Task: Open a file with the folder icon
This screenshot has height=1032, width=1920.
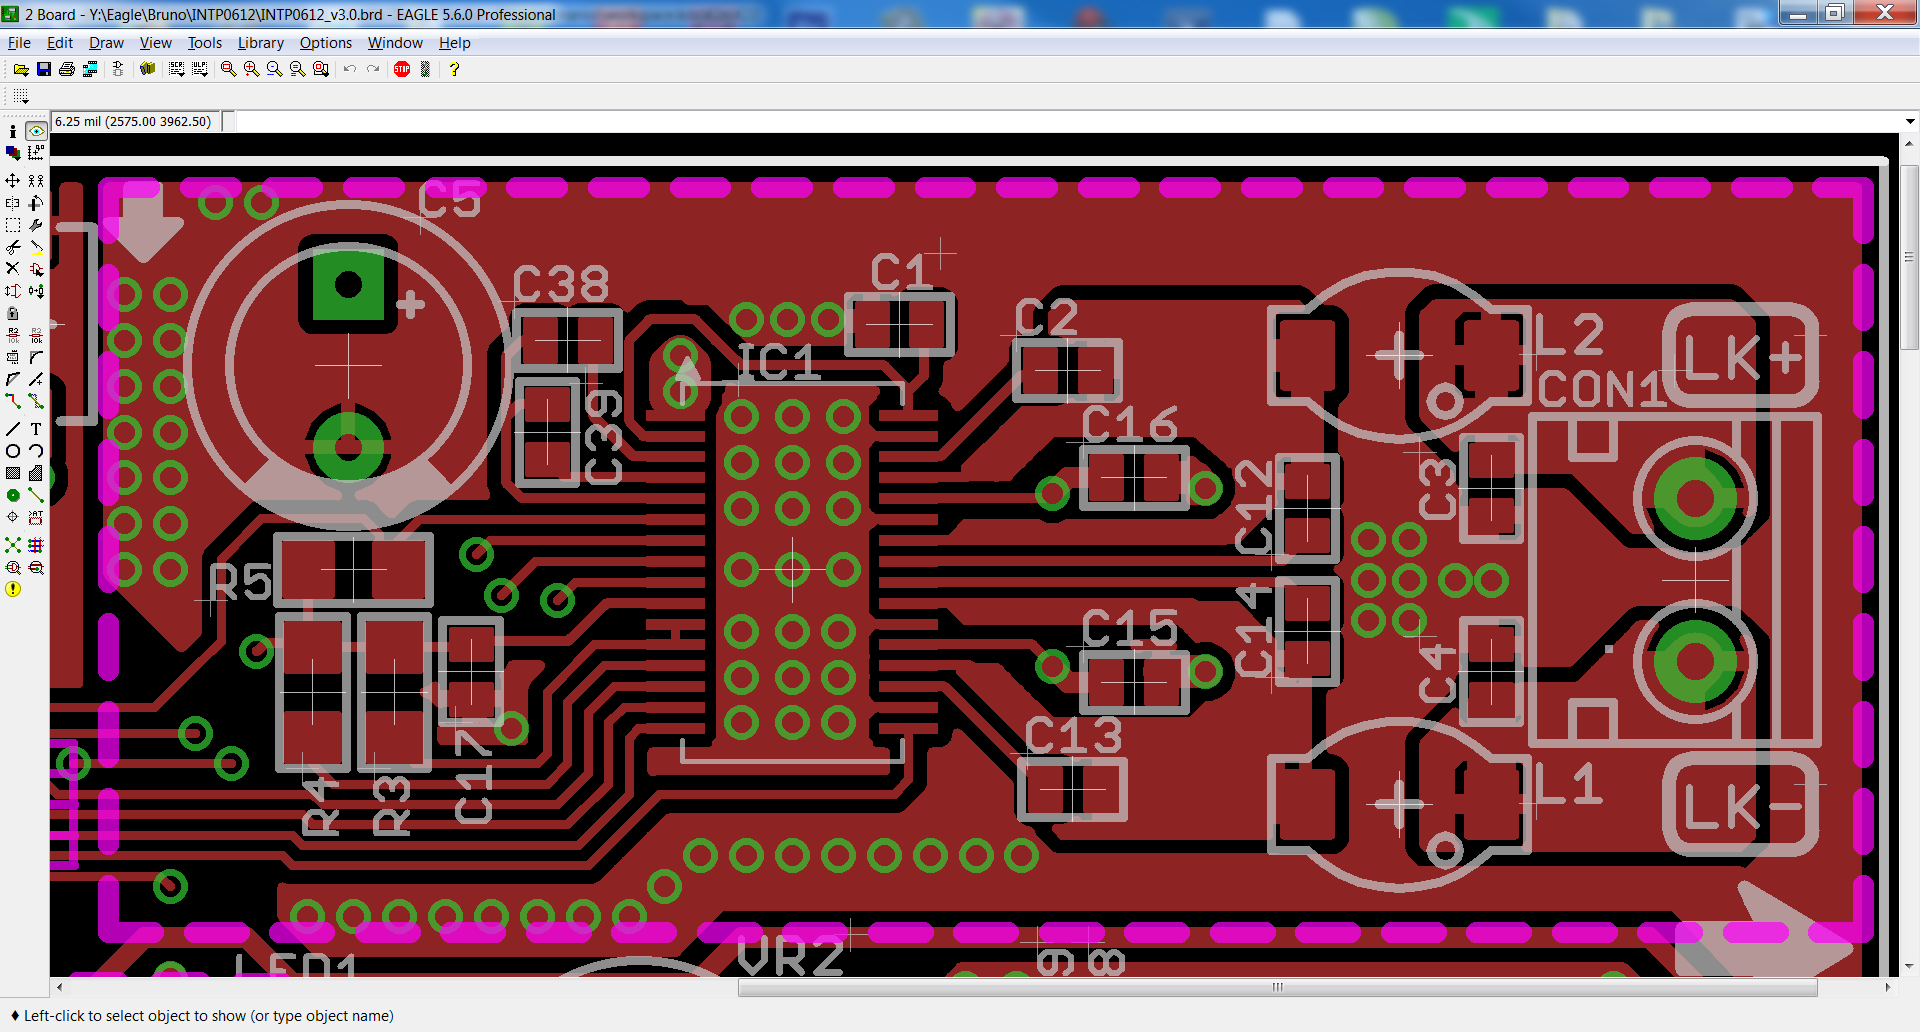Action: (x=21, y=69)
